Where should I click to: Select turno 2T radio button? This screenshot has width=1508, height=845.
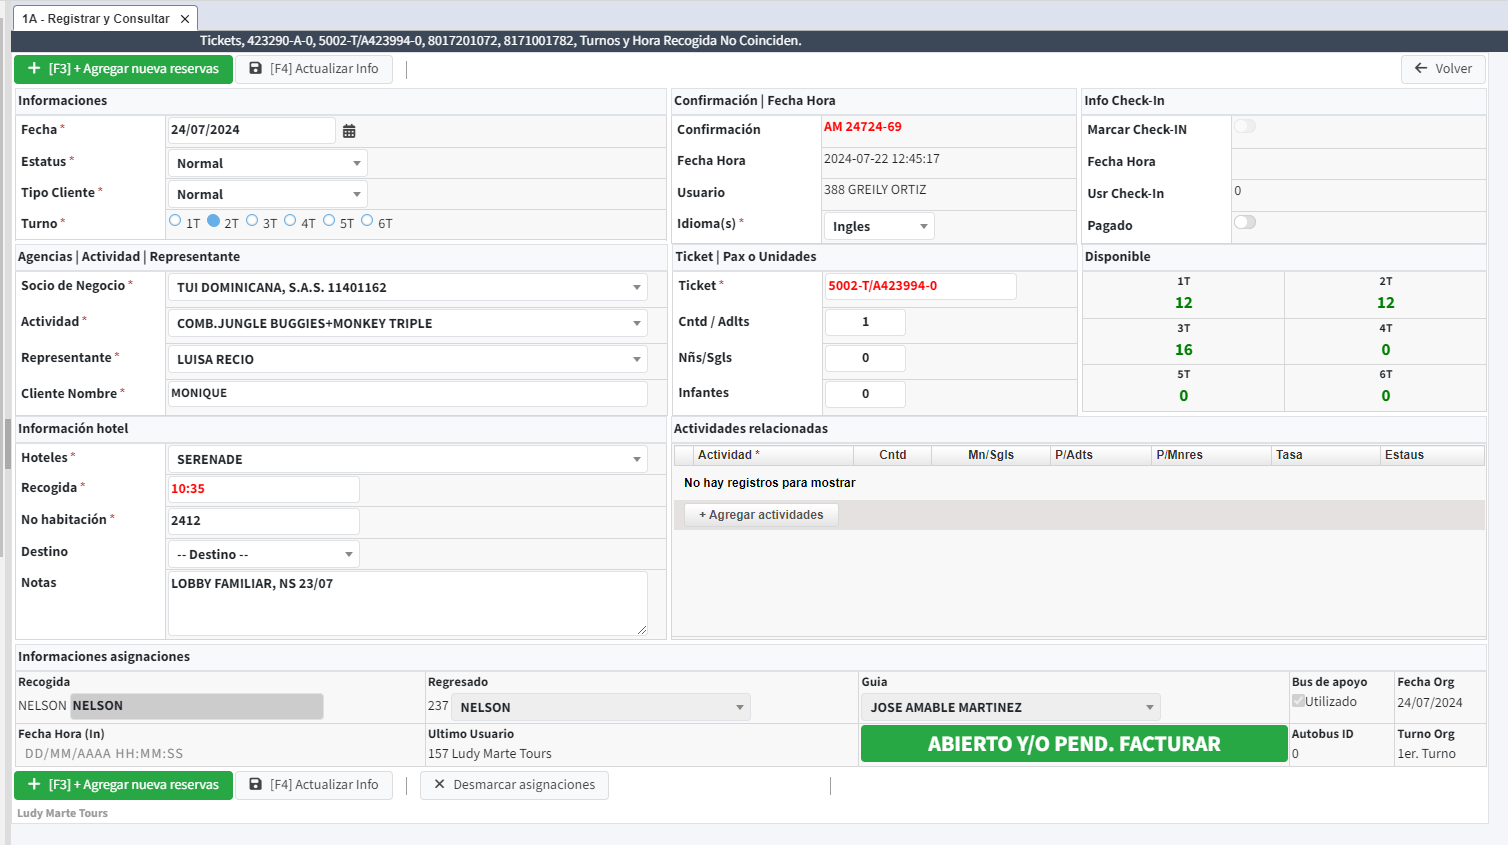(x=214, y=221)
